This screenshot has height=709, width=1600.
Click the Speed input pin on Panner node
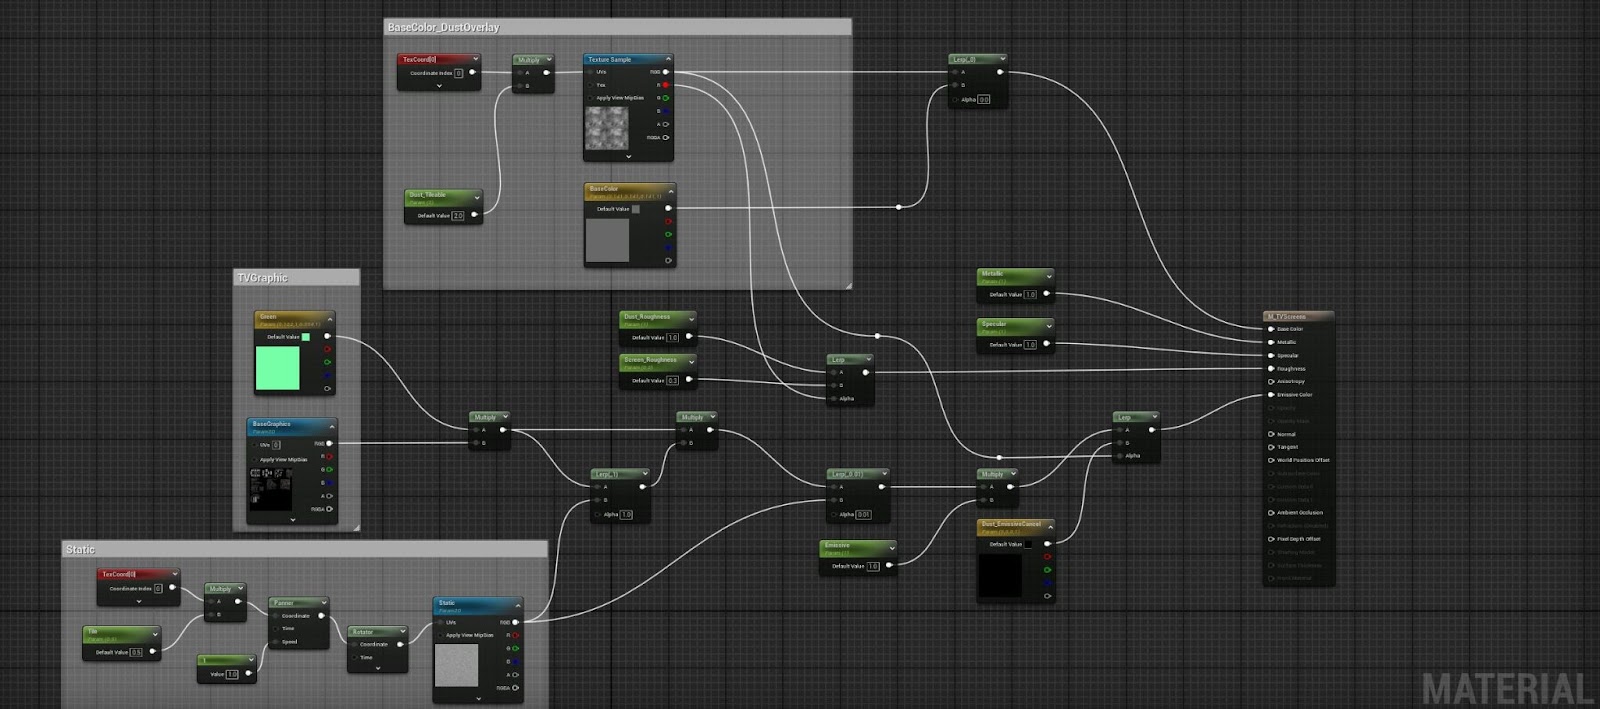(277, 642)
